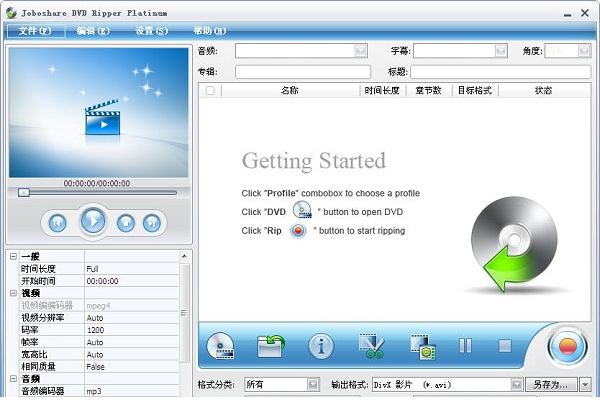Select the 宽高比 Auto value
600x412 pixels.
(131, 354)
